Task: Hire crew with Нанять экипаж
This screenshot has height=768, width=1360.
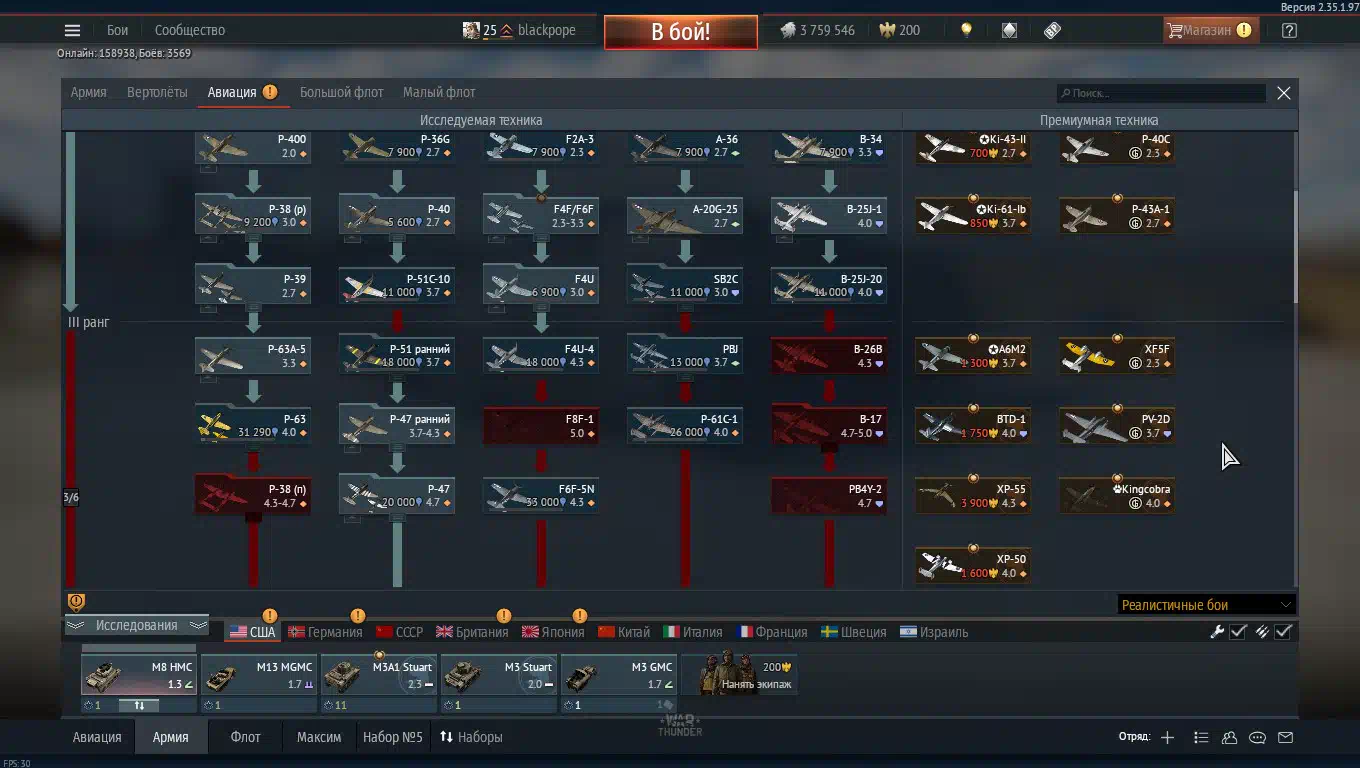Action: pos(739,674)
